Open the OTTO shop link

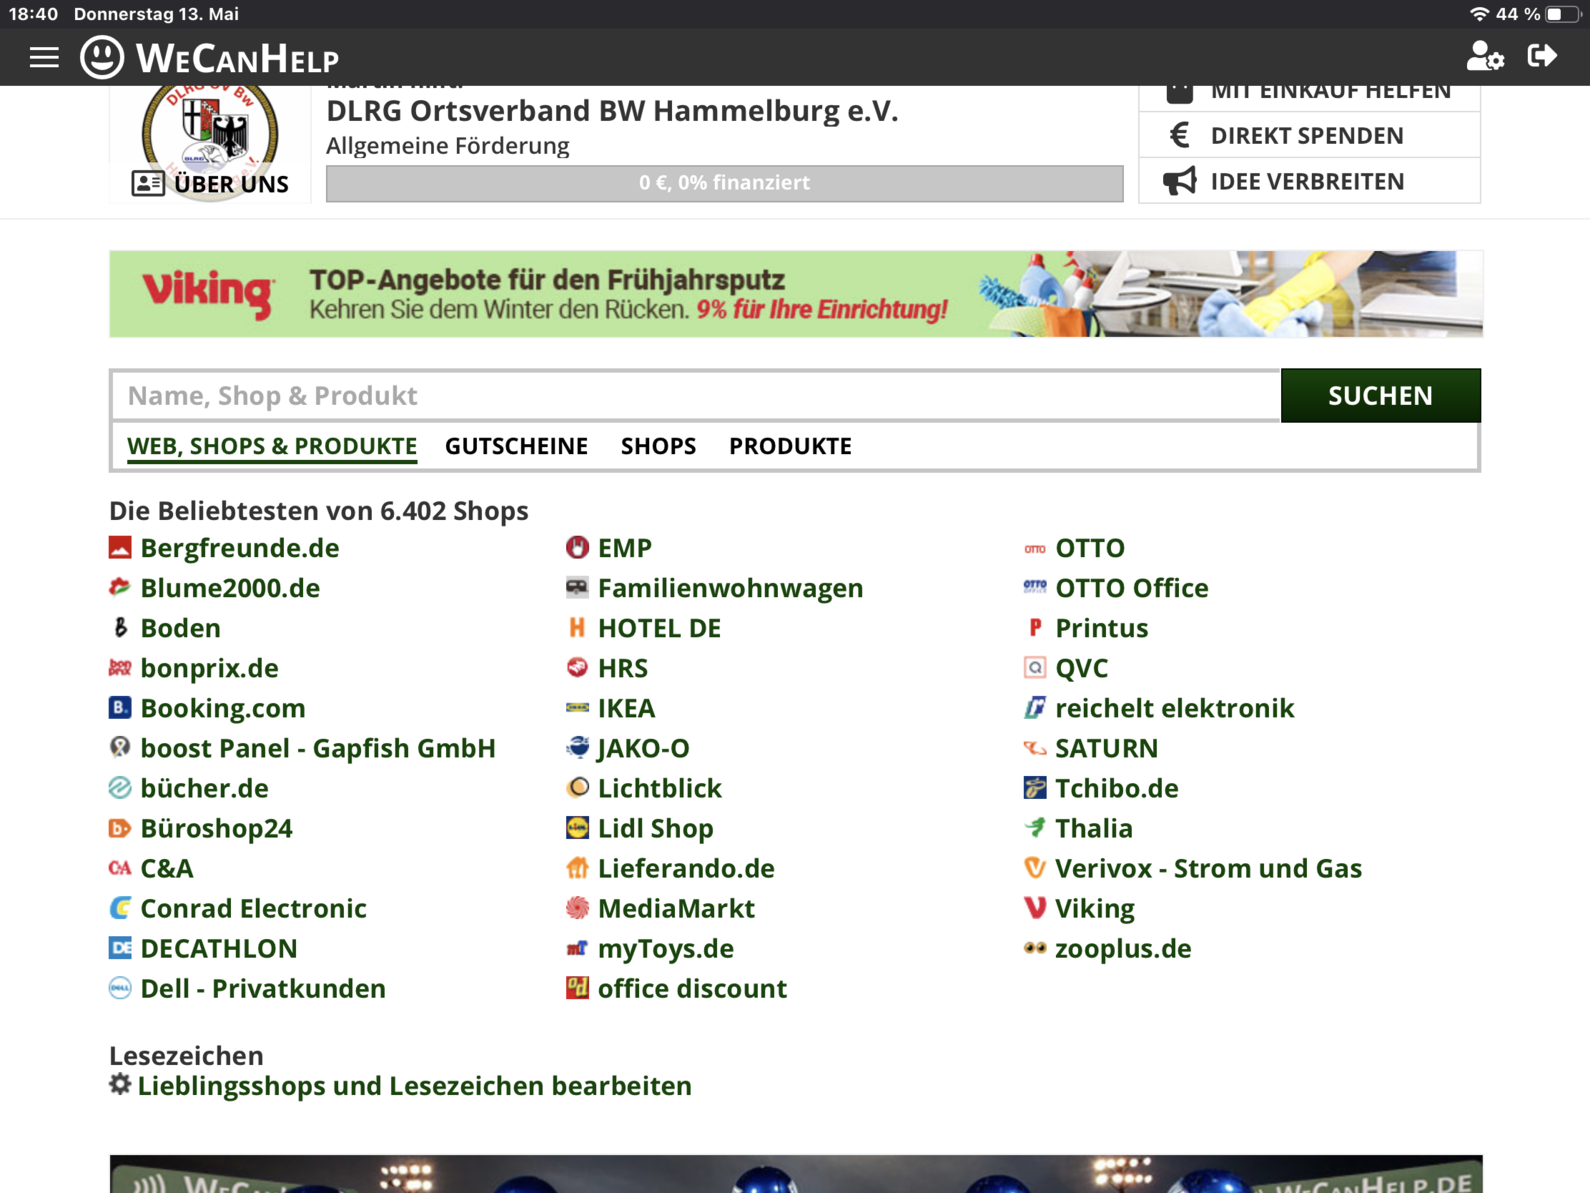point(1090,548)
